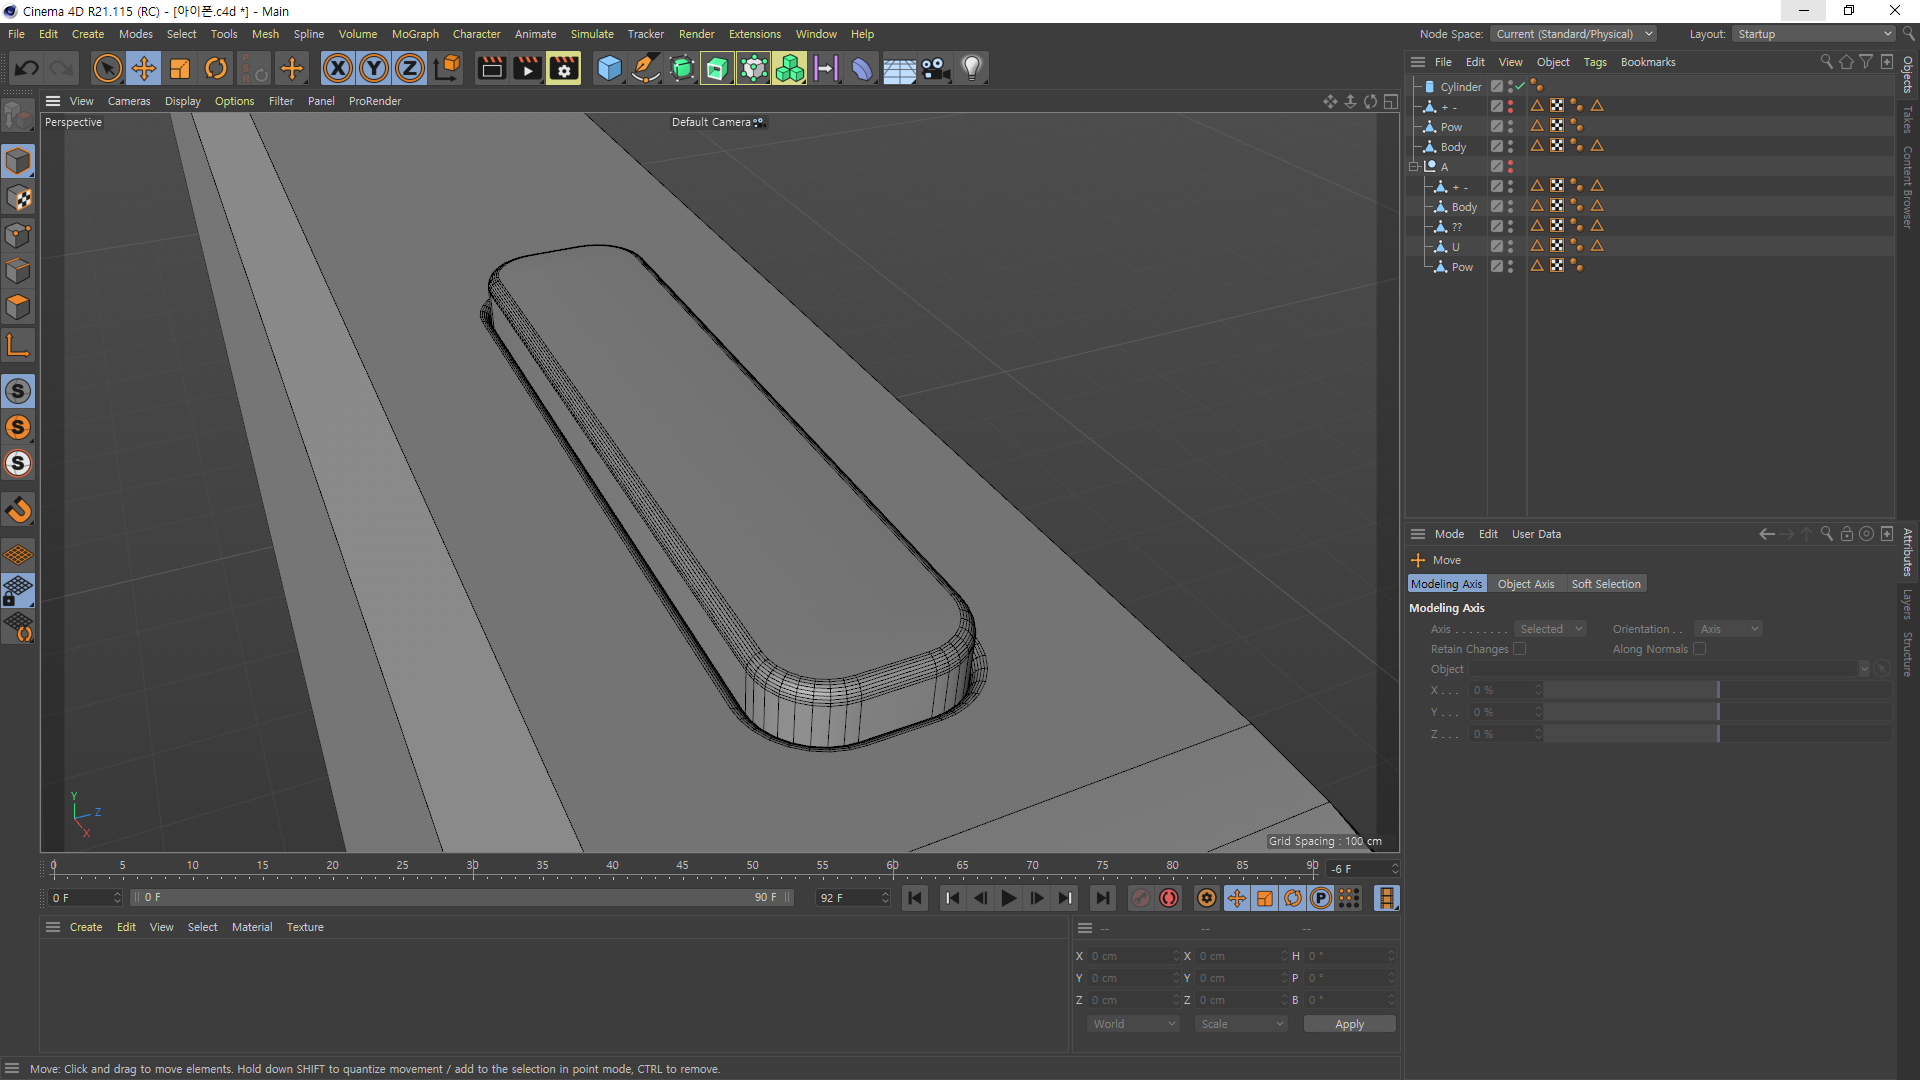
Task: Select the Scale tool in toolbar
Action: point(180,68)
